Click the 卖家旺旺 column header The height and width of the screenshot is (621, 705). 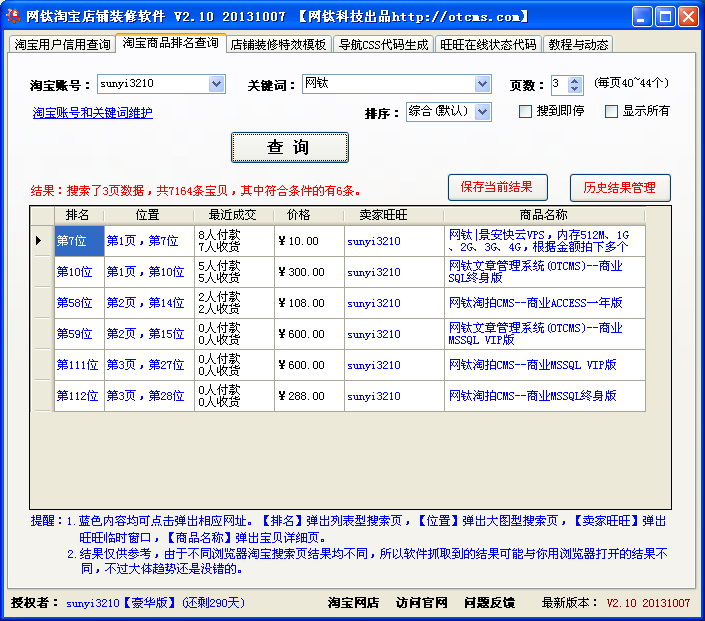(394, 215)
